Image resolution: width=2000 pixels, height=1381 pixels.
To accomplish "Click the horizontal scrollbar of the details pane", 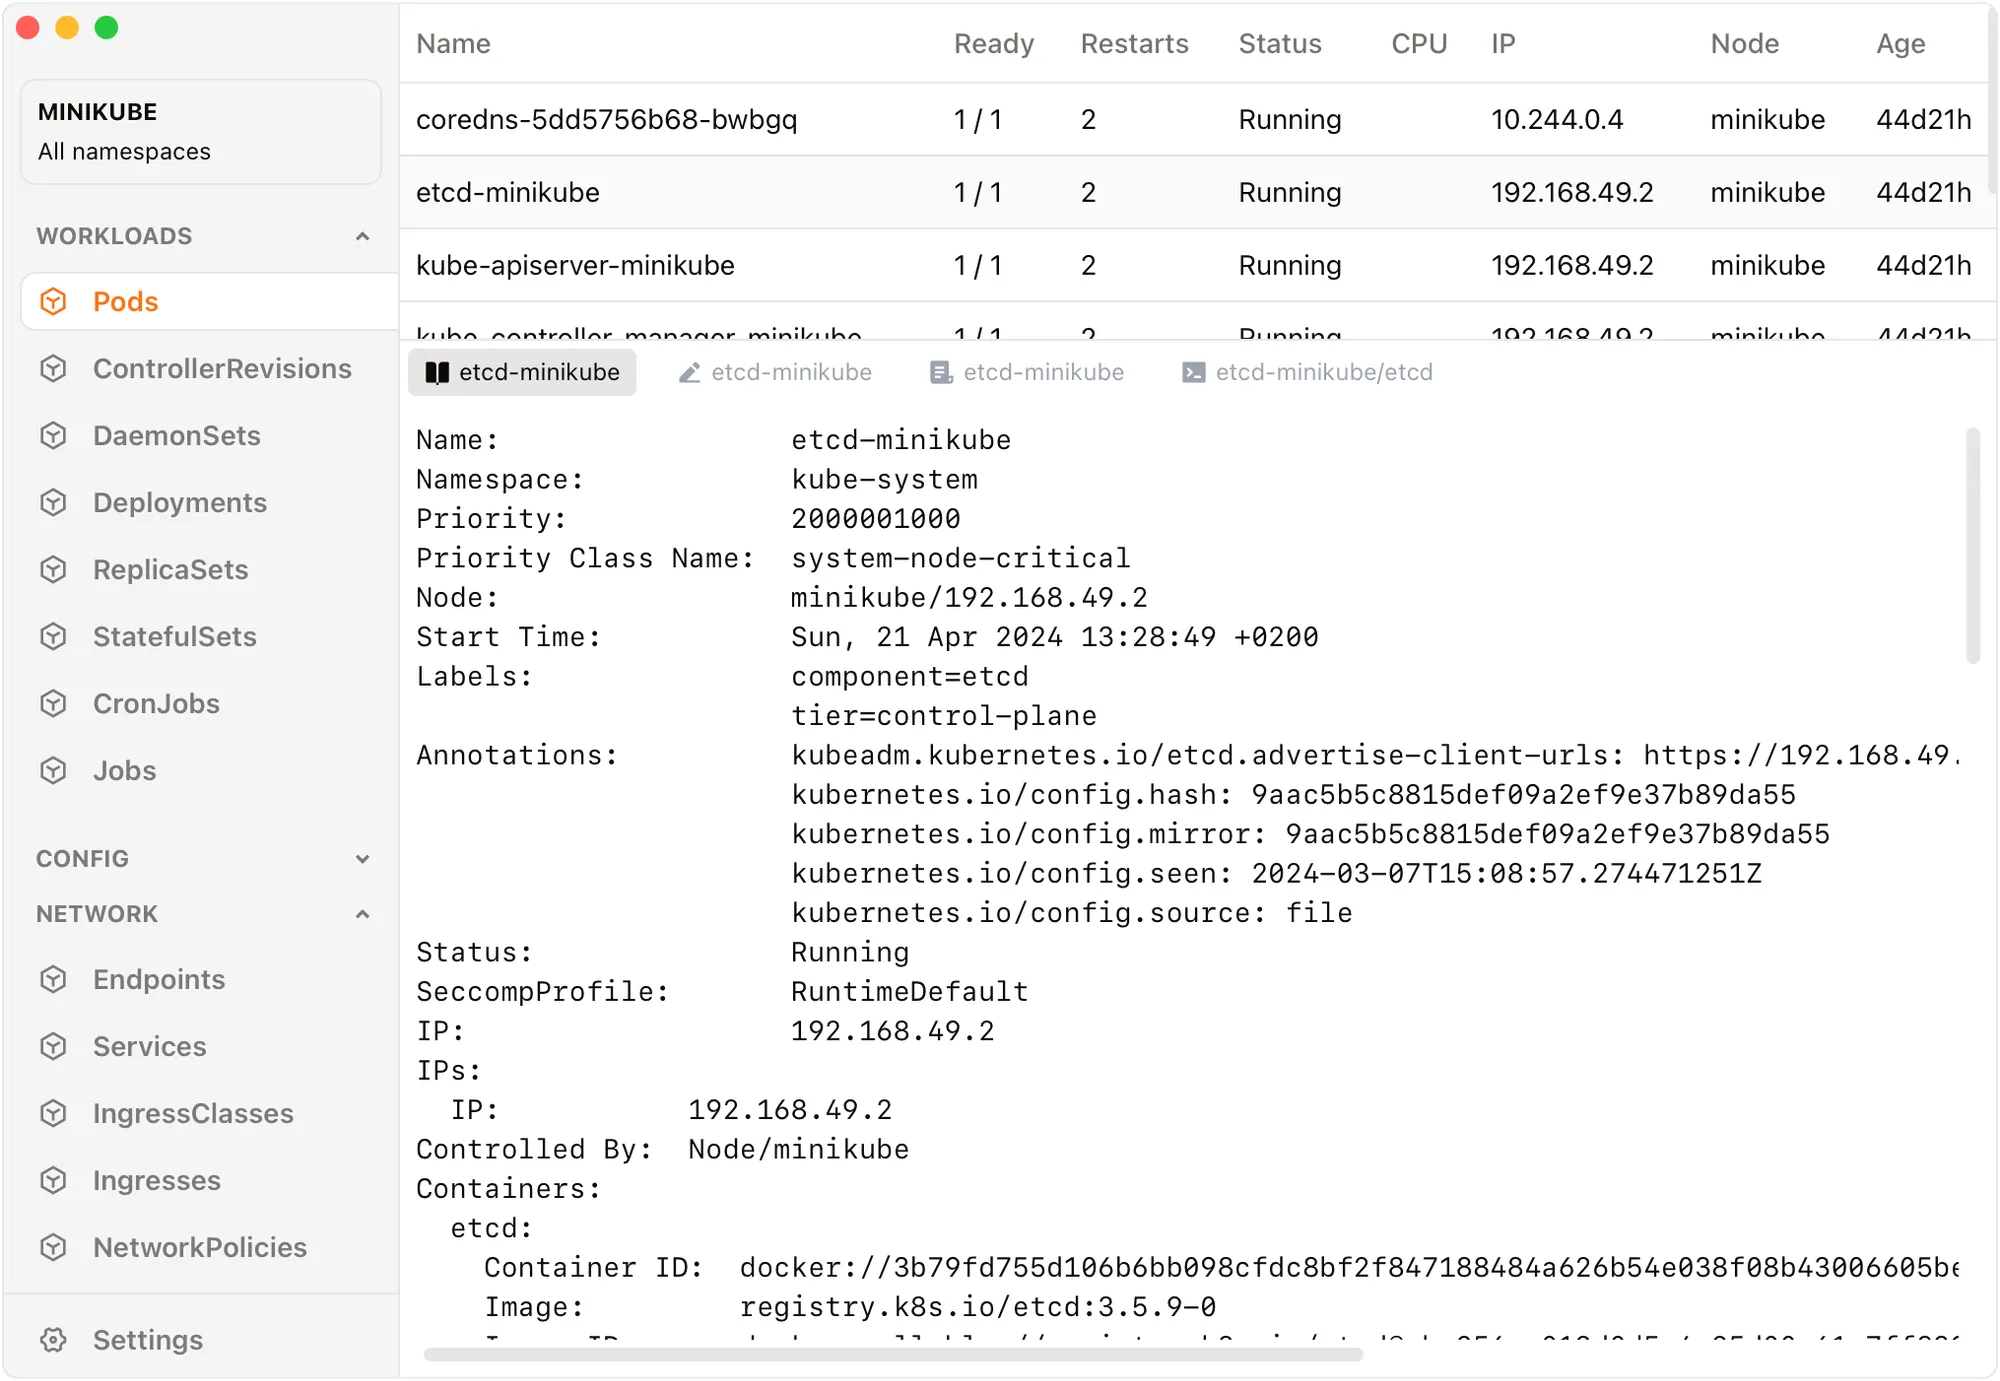I will click(x=893, y=1354).
